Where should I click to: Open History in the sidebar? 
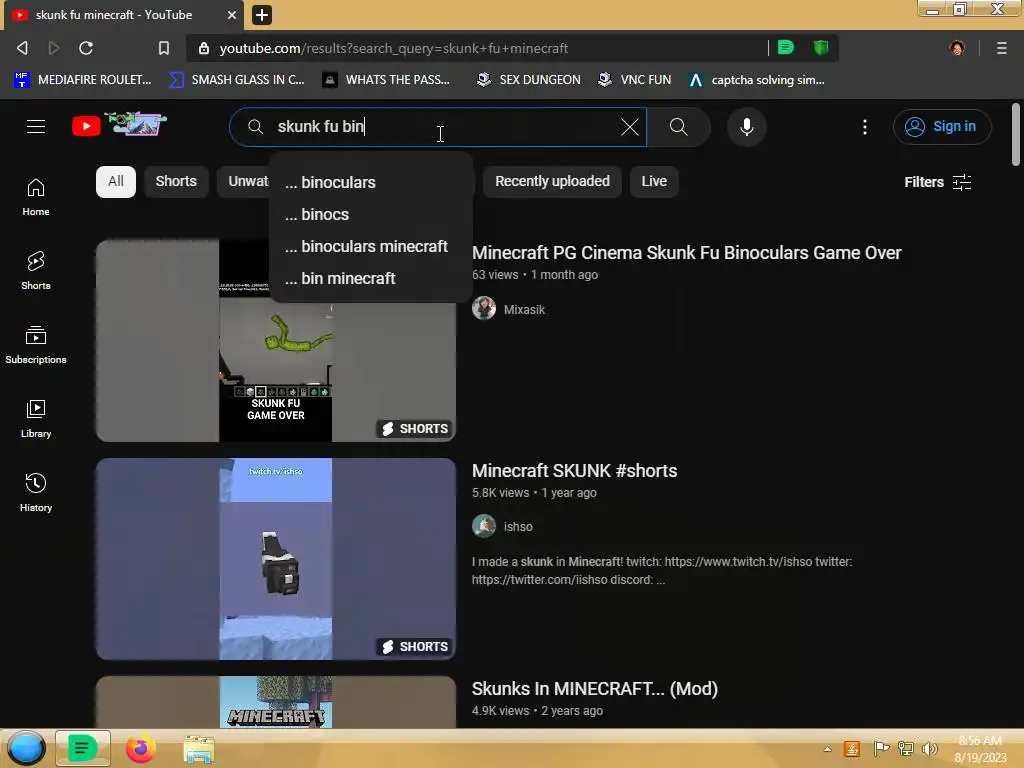click(x=36, y=492)
